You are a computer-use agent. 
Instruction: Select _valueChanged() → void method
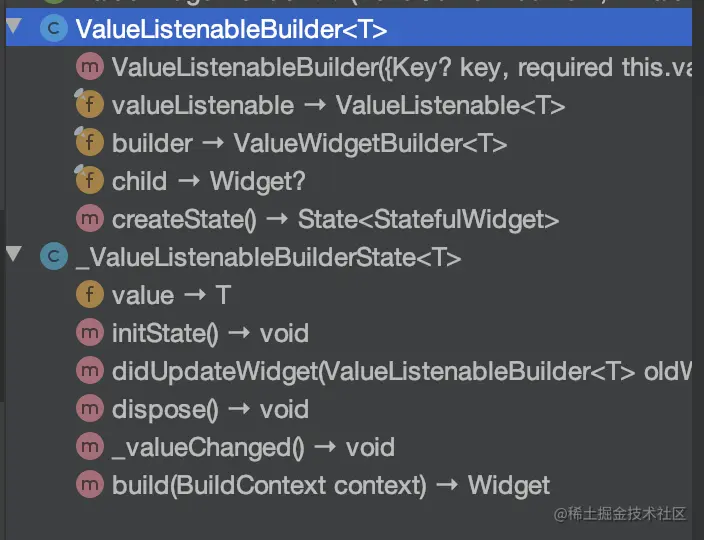(x=253, y=447)
